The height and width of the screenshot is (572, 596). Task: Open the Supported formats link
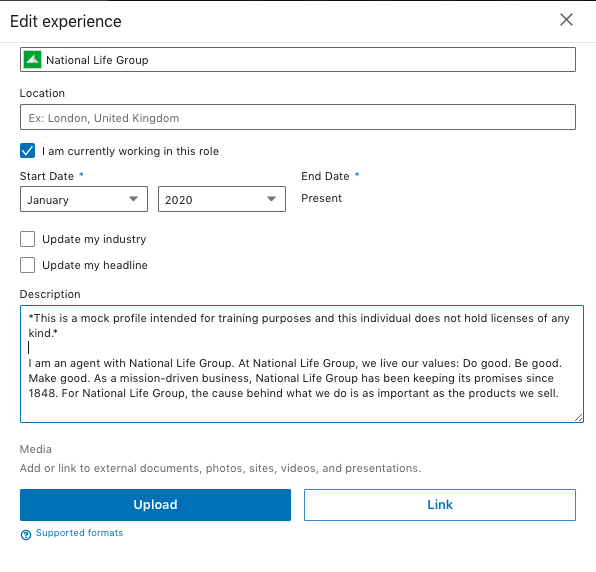[x=79, y=533]
